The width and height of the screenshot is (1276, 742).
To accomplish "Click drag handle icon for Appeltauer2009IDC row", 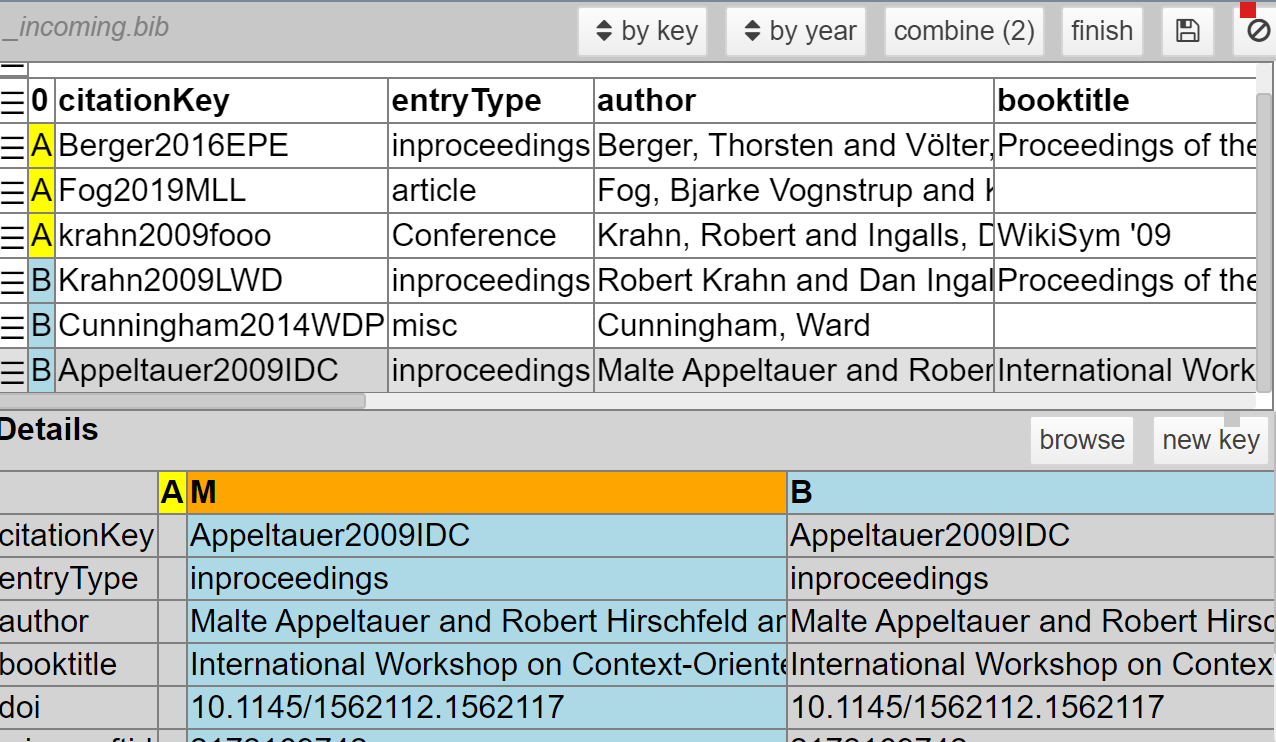I will [12, 371].
